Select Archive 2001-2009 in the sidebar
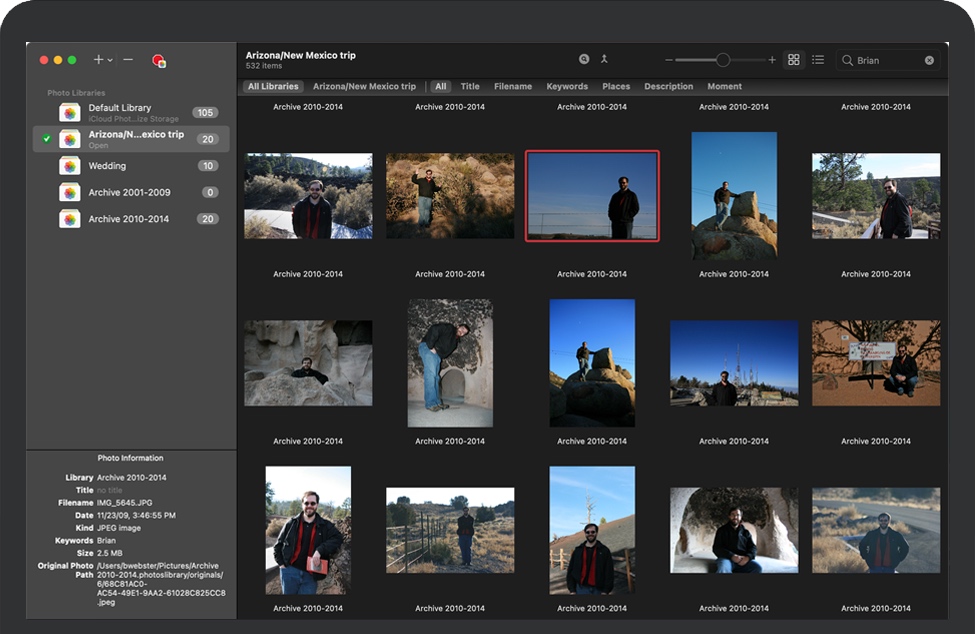Image resolution: width=975 pixels, height=634 pixels. click(129, 192)
